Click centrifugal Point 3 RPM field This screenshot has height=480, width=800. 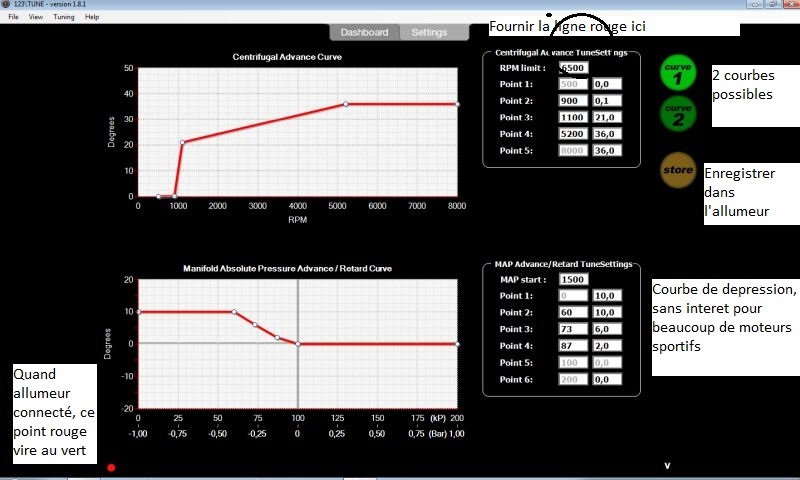pos(573,117)
